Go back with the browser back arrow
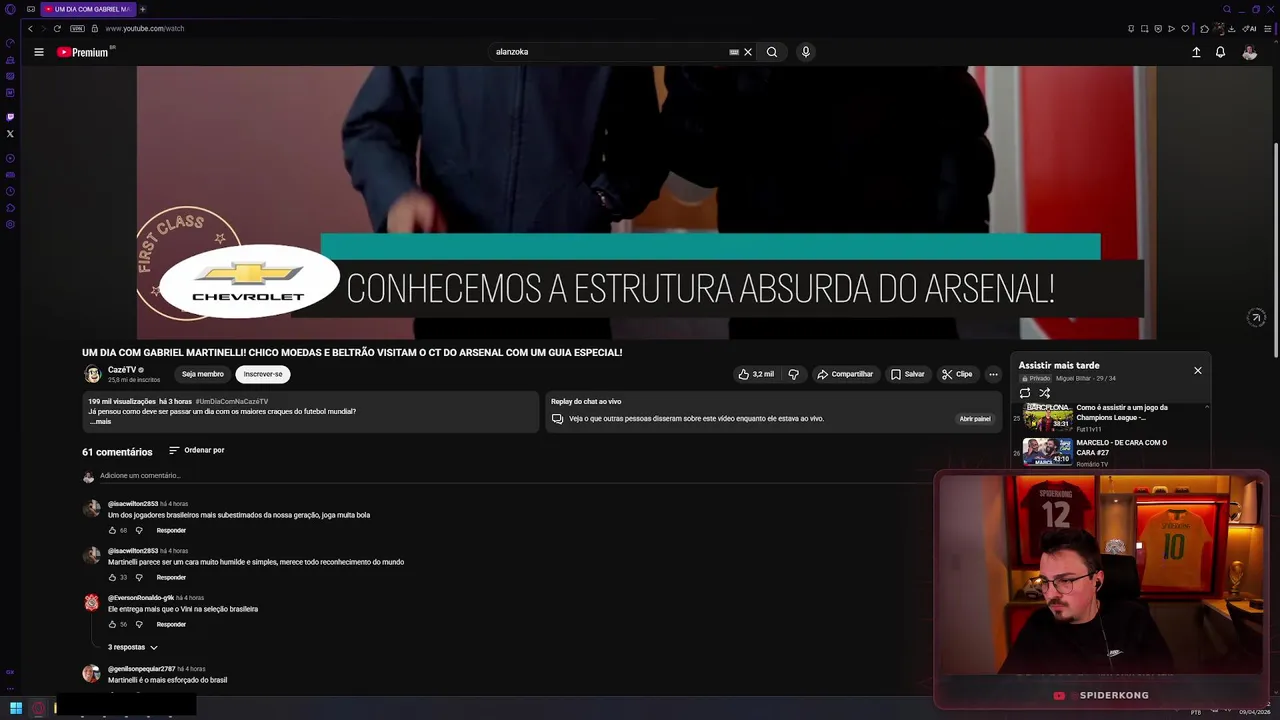Viewport: 1280px width, 720px height. [30, 28]
